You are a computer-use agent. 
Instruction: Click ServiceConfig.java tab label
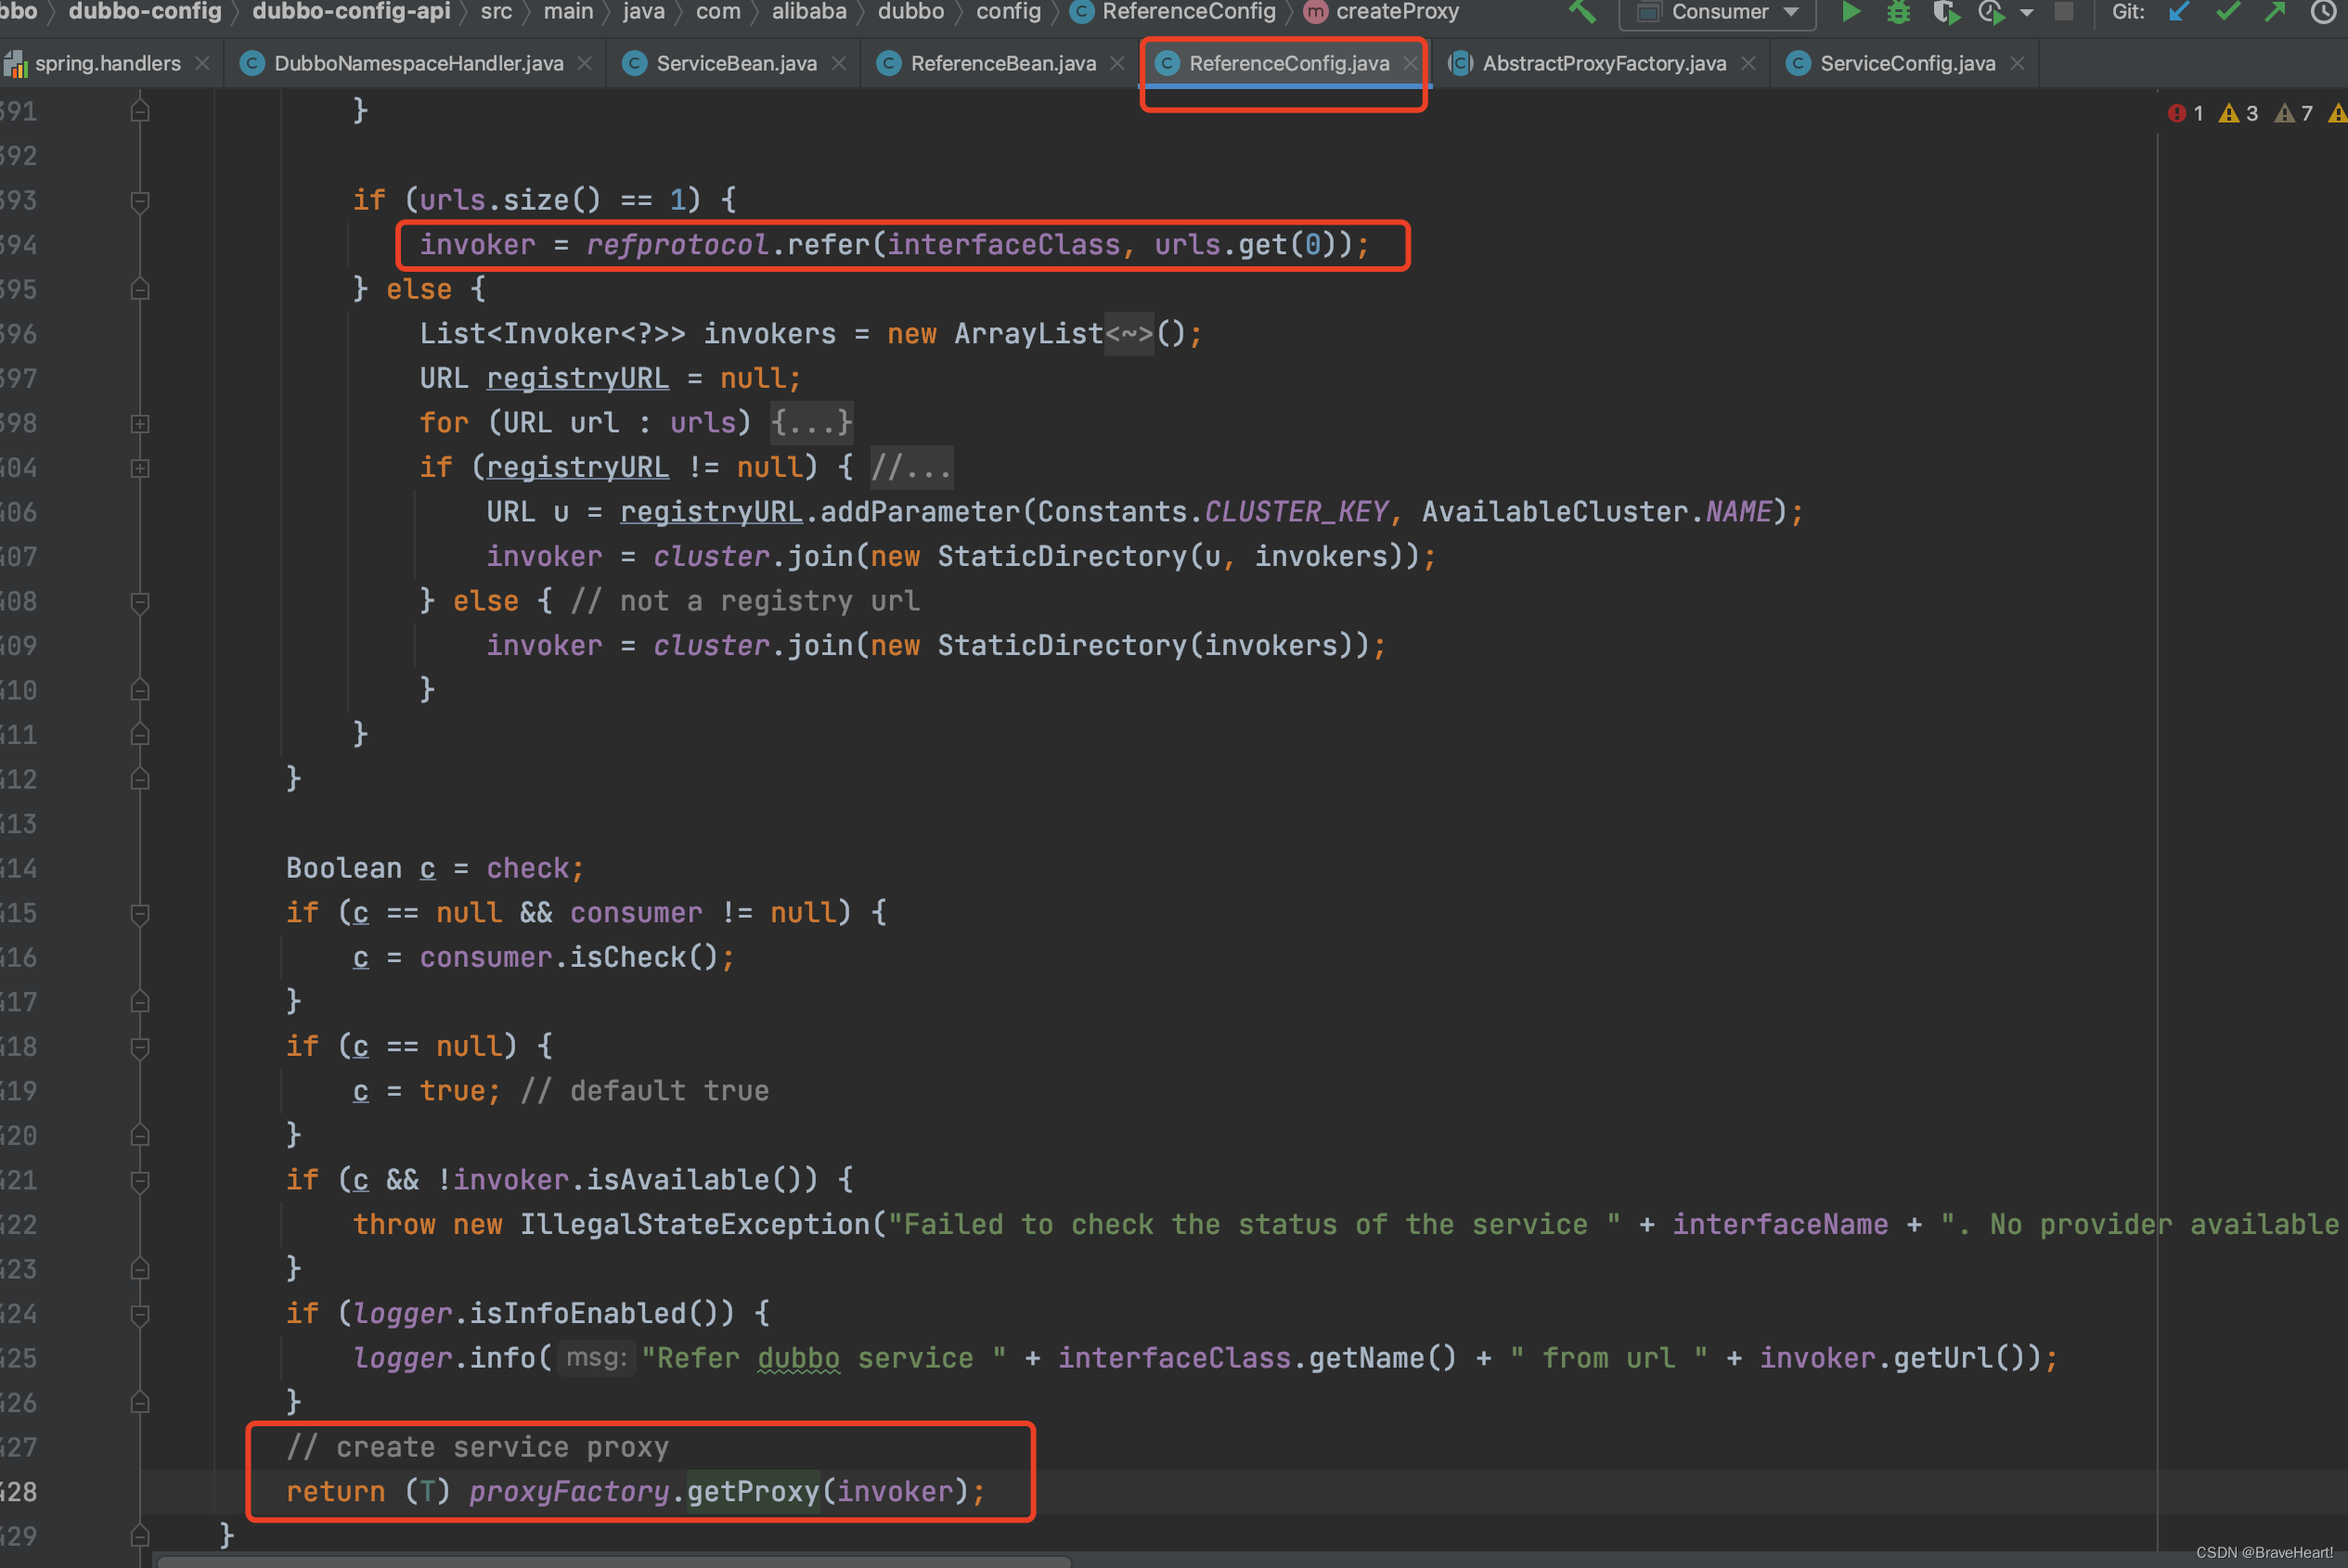coord(1909,65)
